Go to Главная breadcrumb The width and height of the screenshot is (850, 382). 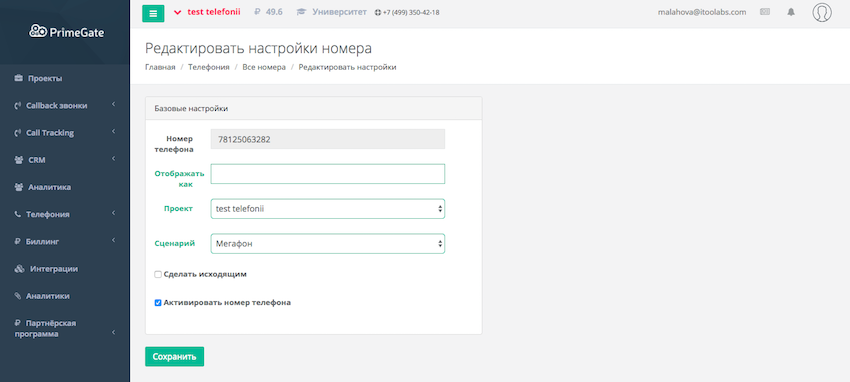click(x=160, y=67)
